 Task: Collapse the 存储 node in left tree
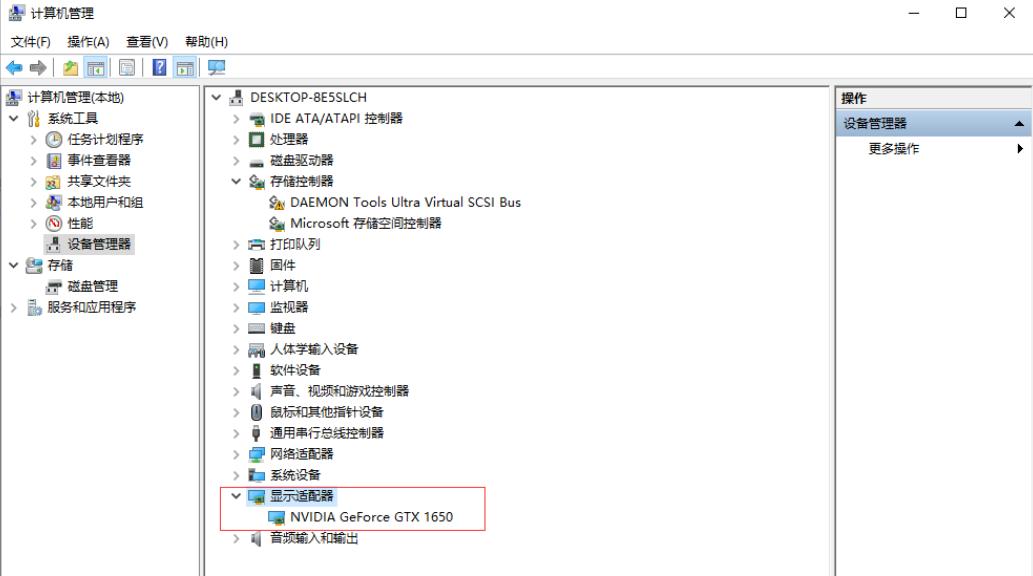[x=14, y=266]
